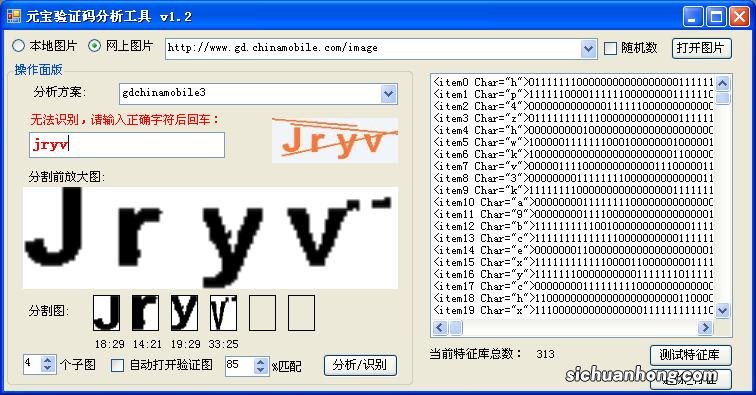Click the feature list scroll right arrow
The width and height of the screenshot is (756, 395).
pos(705,328)
